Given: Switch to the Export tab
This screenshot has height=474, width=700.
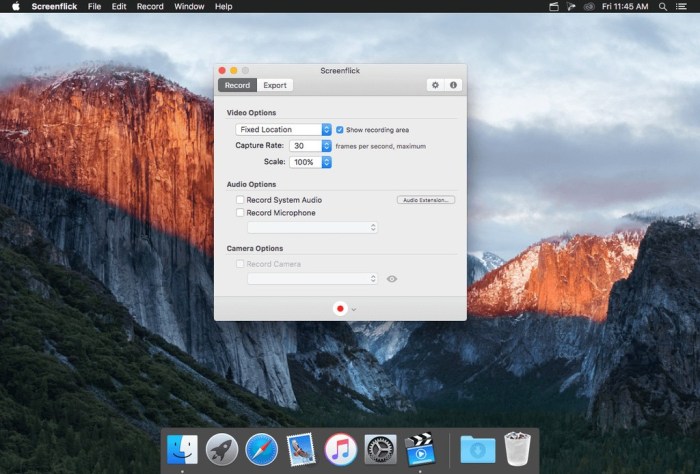Looking at the screenshot, I should tap(275, 85).
